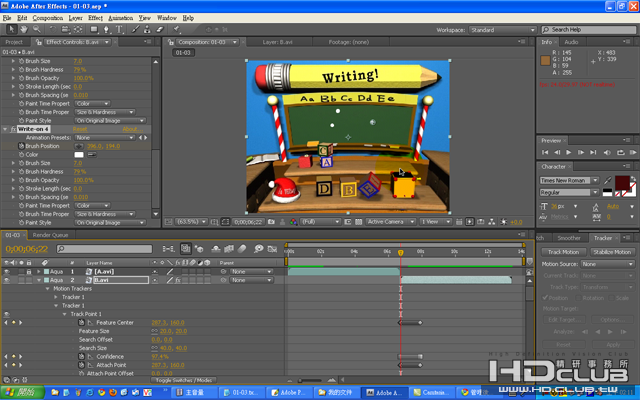
Task: Click About link of Write-on 4
Action: click(x=133, y=129)
